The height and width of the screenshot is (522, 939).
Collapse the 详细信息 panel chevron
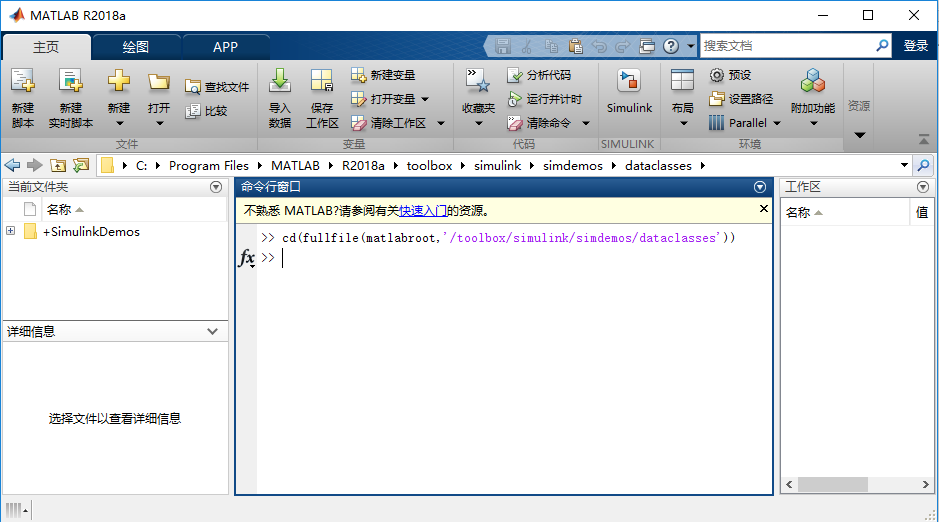(x=212, y=331)
